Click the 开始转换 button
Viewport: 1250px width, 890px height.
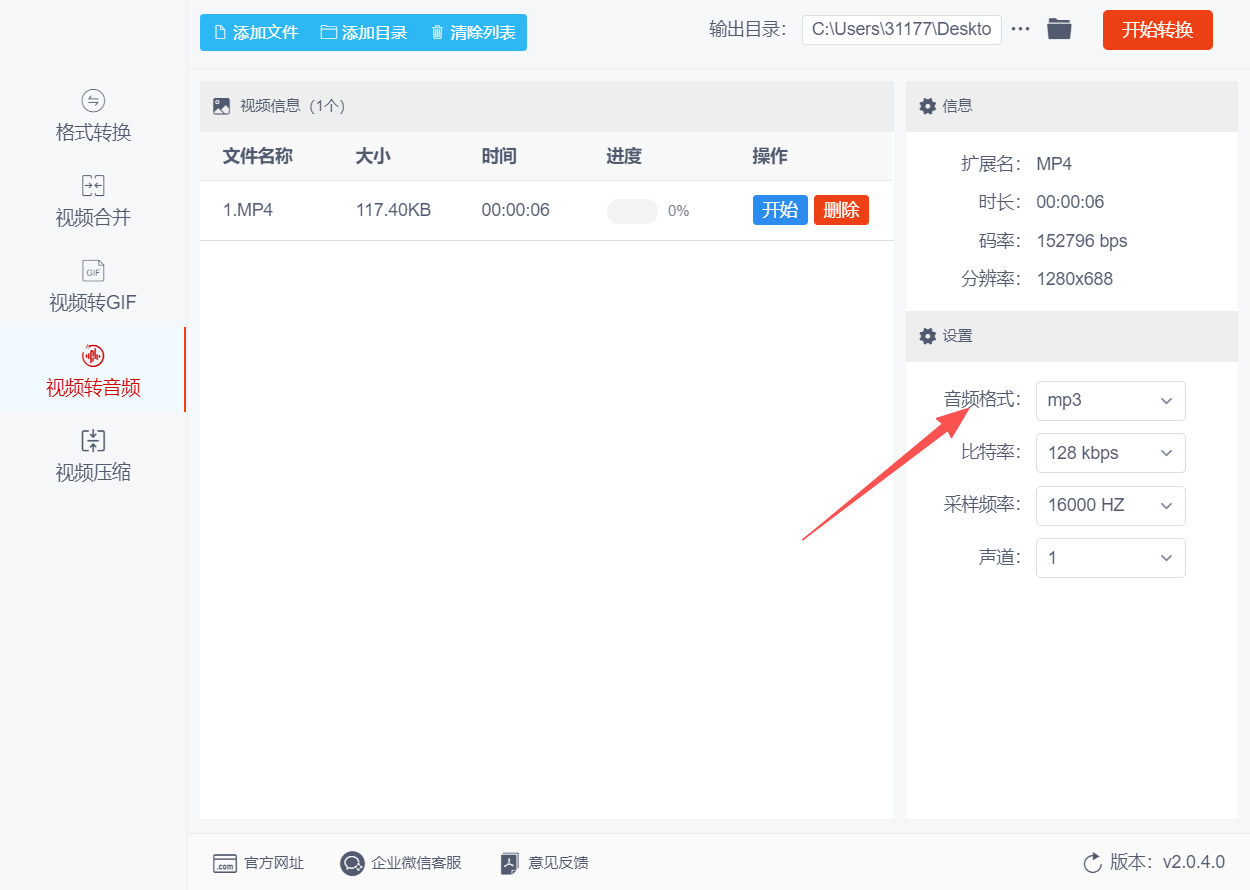pos(1157,30)
